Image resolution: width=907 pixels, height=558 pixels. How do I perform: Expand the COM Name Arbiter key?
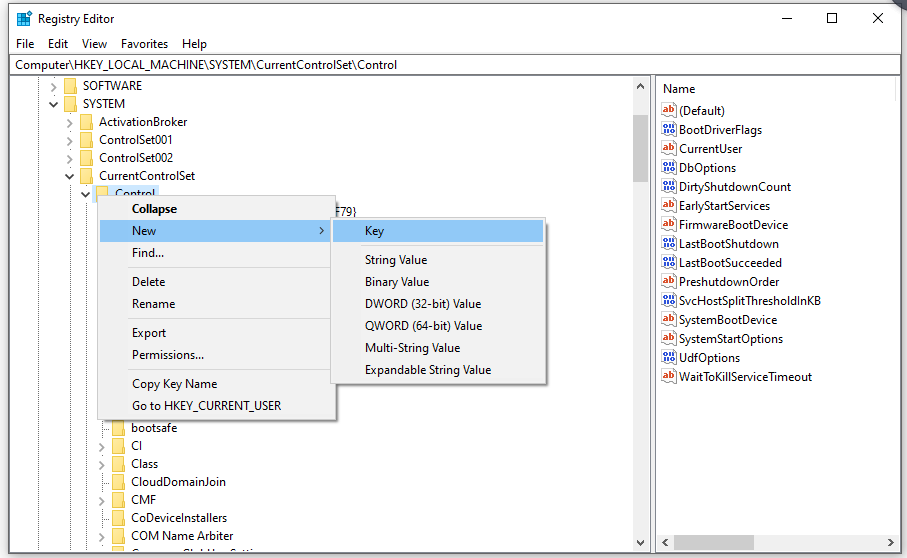[x=102, y=537]
